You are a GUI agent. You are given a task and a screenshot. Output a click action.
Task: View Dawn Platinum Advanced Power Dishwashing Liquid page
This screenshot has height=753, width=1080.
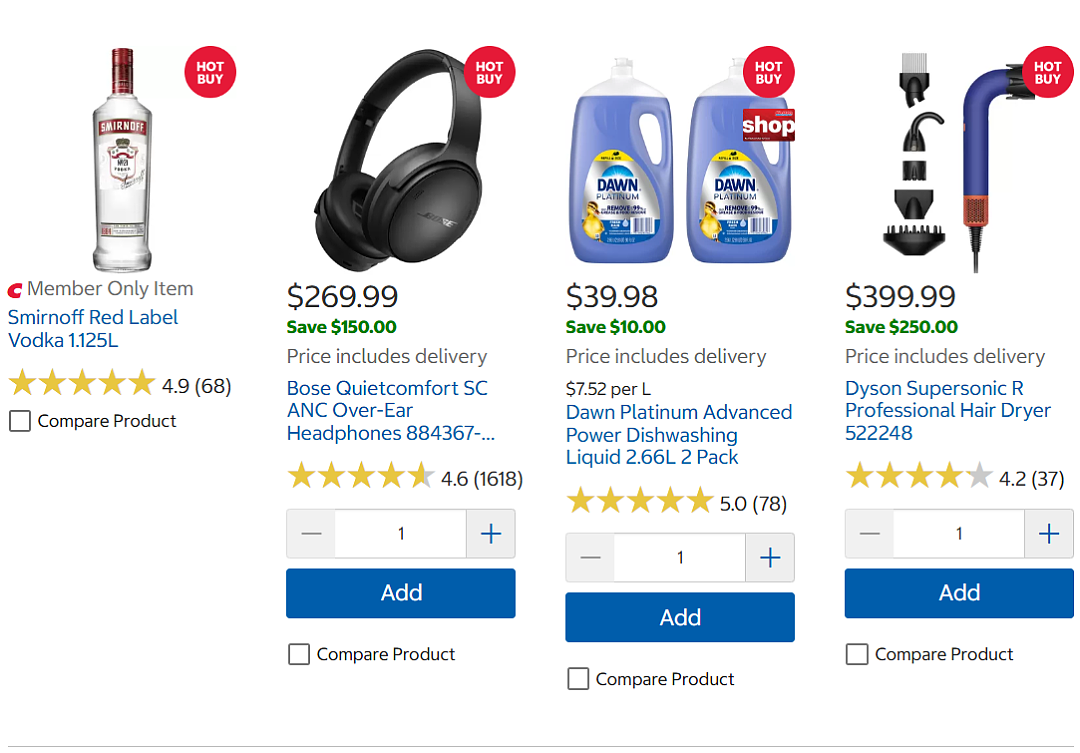(x=678, y=435)
